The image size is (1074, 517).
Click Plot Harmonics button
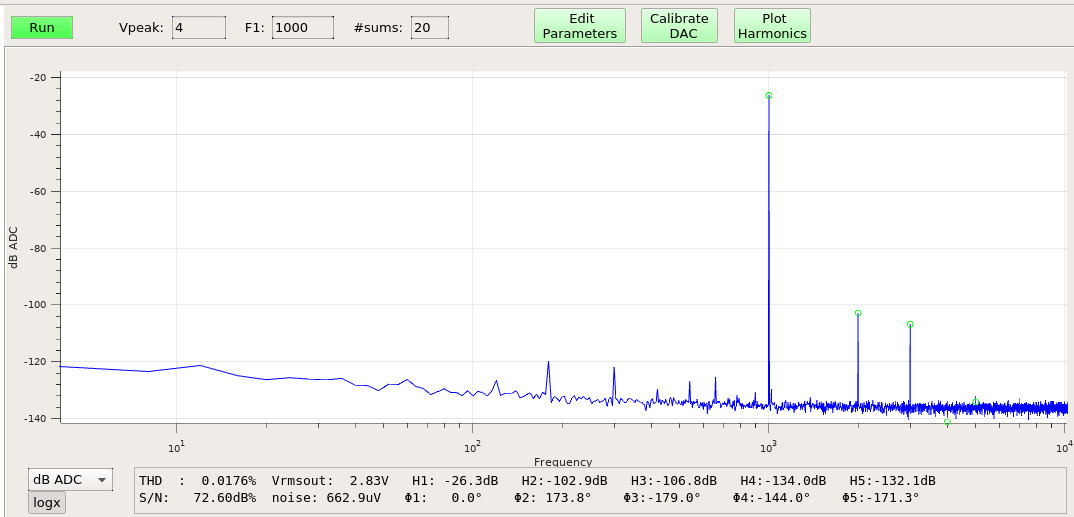point(772,26)
